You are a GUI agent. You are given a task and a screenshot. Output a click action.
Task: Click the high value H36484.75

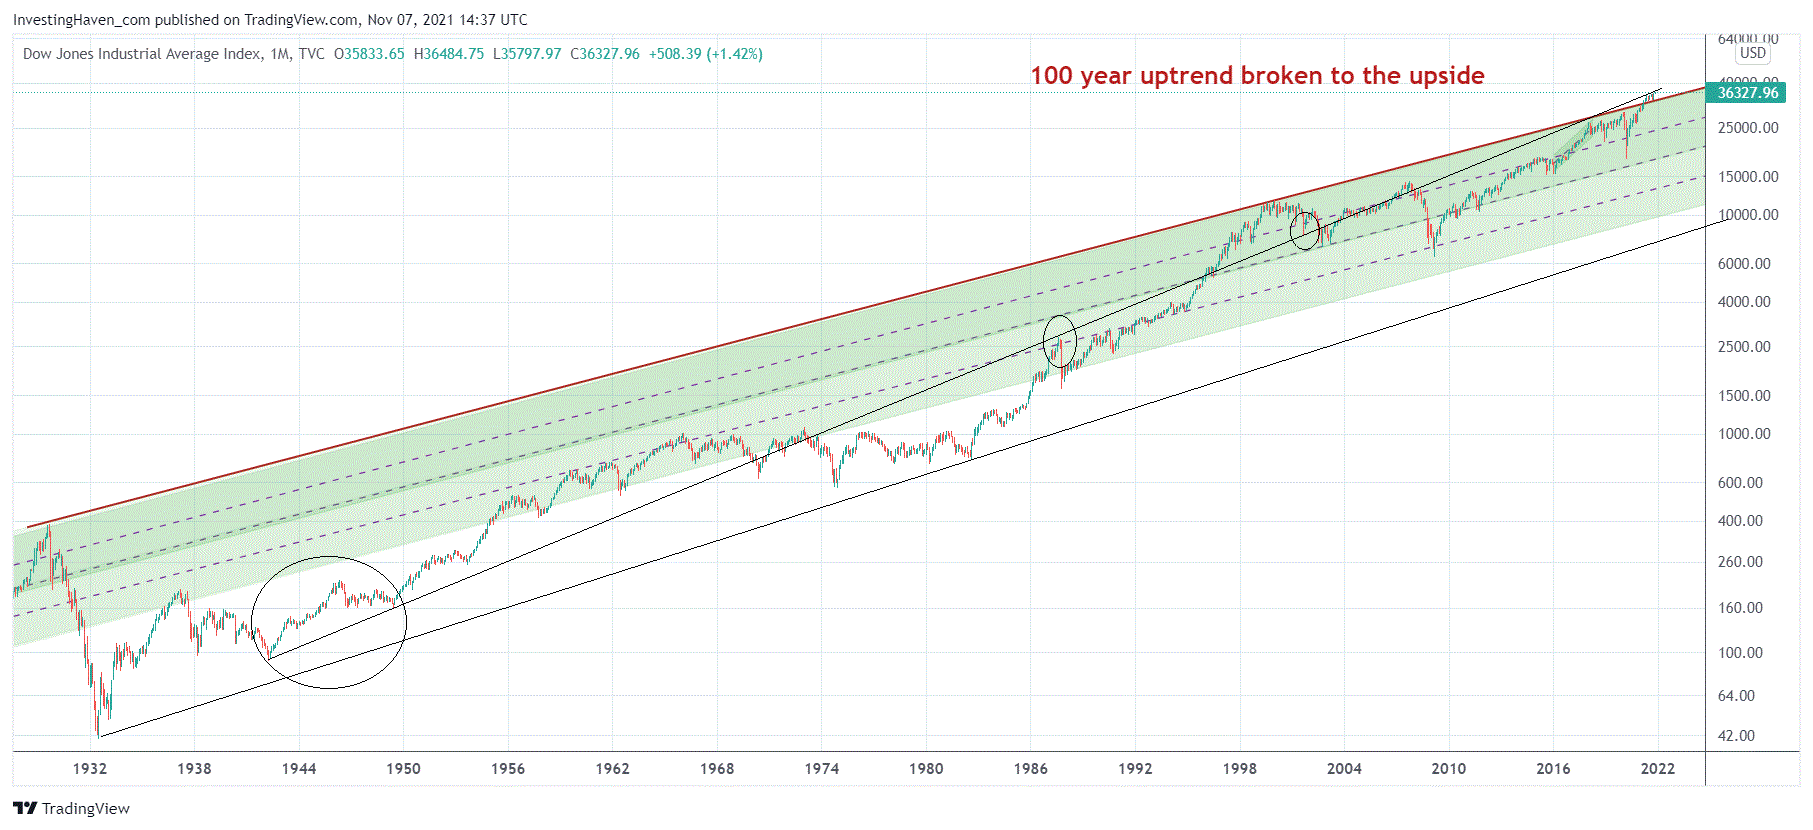(449, 54)
